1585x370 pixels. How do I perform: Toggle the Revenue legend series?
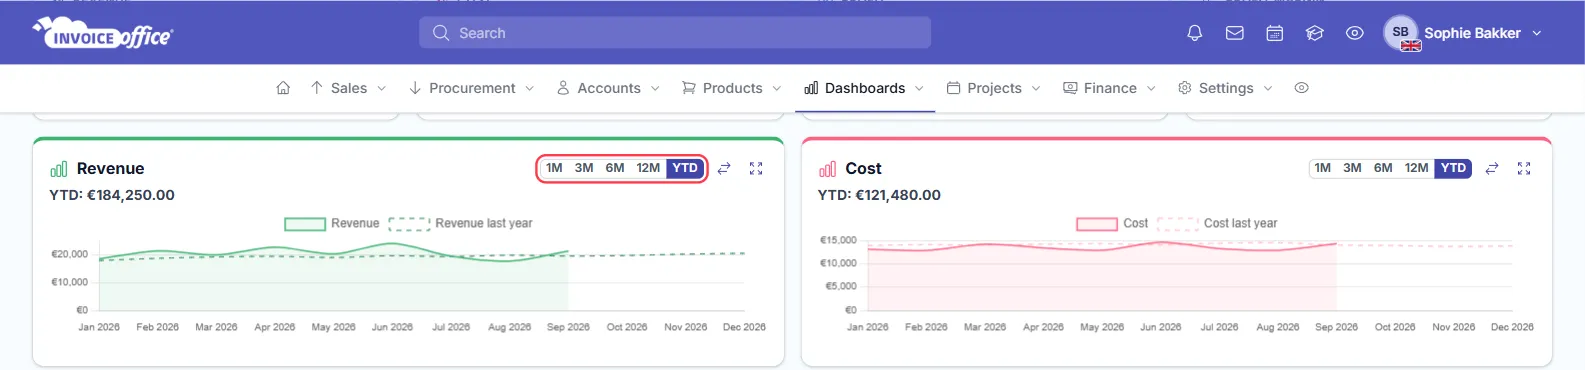tap(332, 223)
